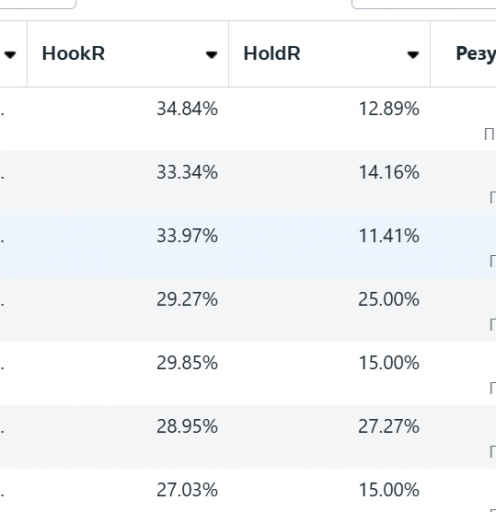Image resolution: width=496 pixels, height=512 pixels.
Task: Open the HookR column sort dropdown arrow
Action: tap(211, 55)
